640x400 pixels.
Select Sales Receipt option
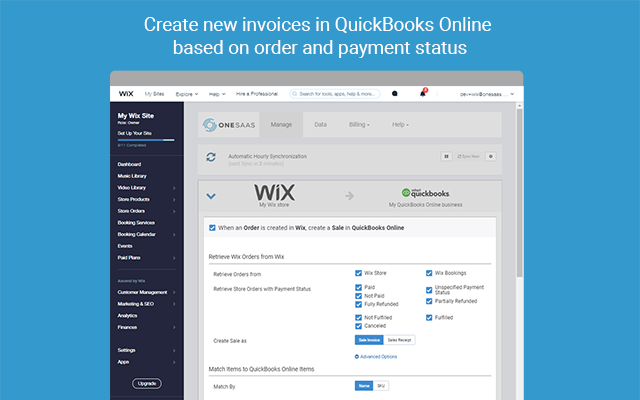399,340
